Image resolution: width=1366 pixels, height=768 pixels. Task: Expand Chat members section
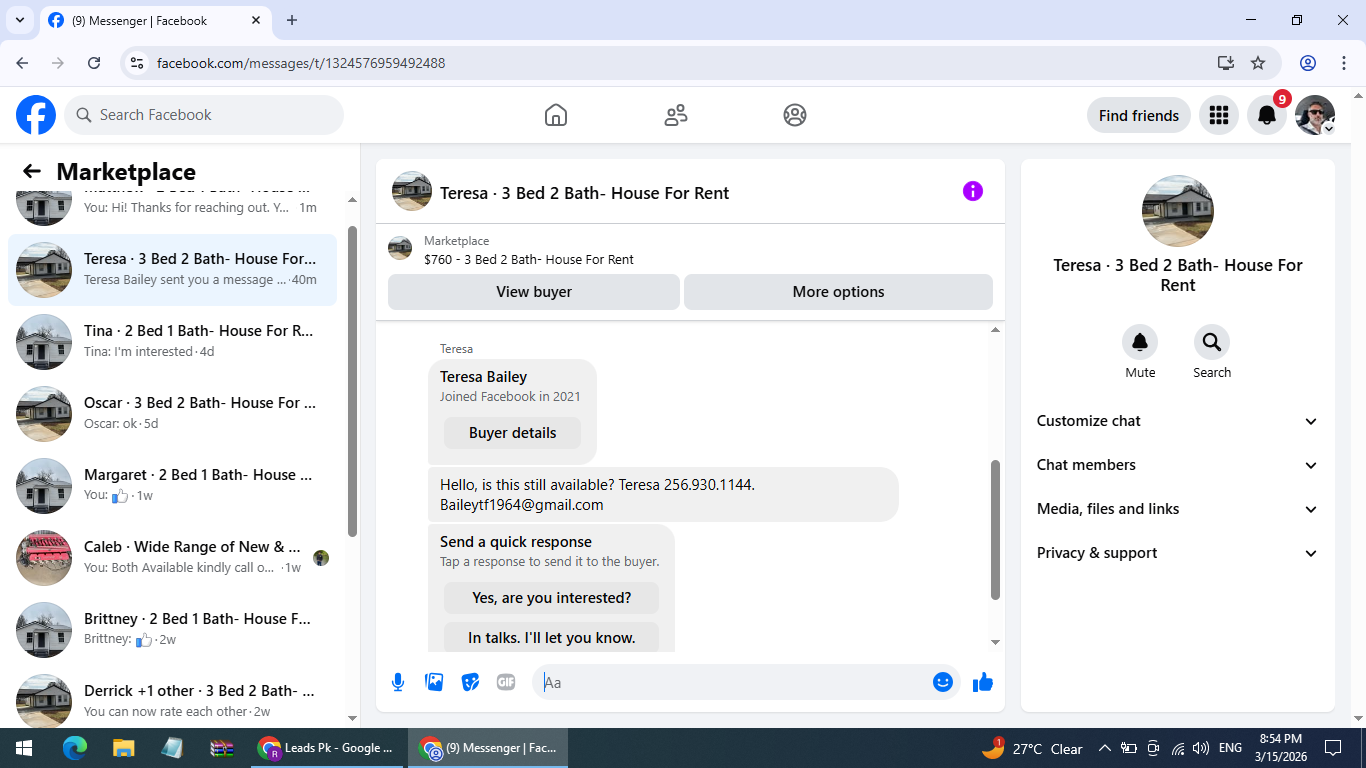(1178, 465)
